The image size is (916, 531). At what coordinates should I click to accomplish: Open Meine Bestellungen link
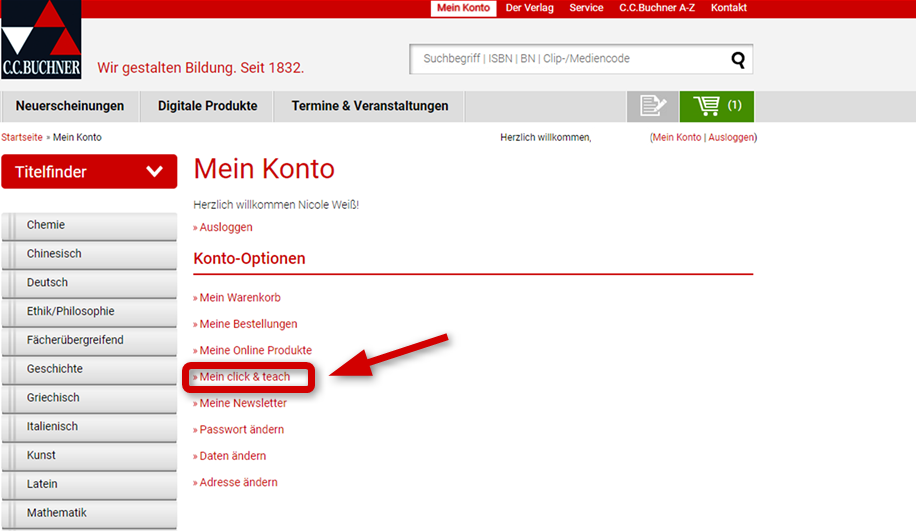click(x=248, y=324)
